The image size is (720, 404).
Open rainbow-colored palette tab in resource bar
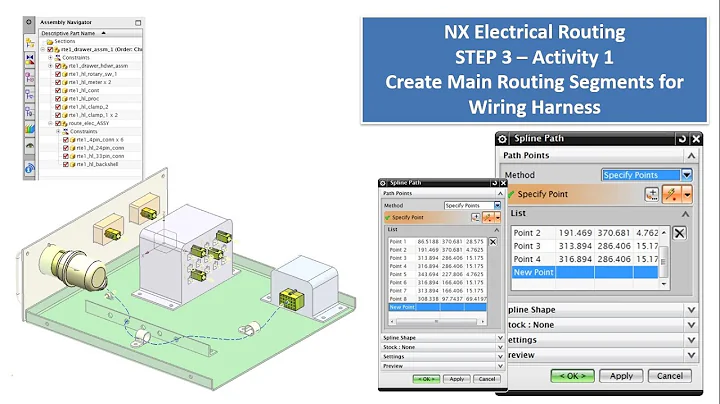(30, 129)
